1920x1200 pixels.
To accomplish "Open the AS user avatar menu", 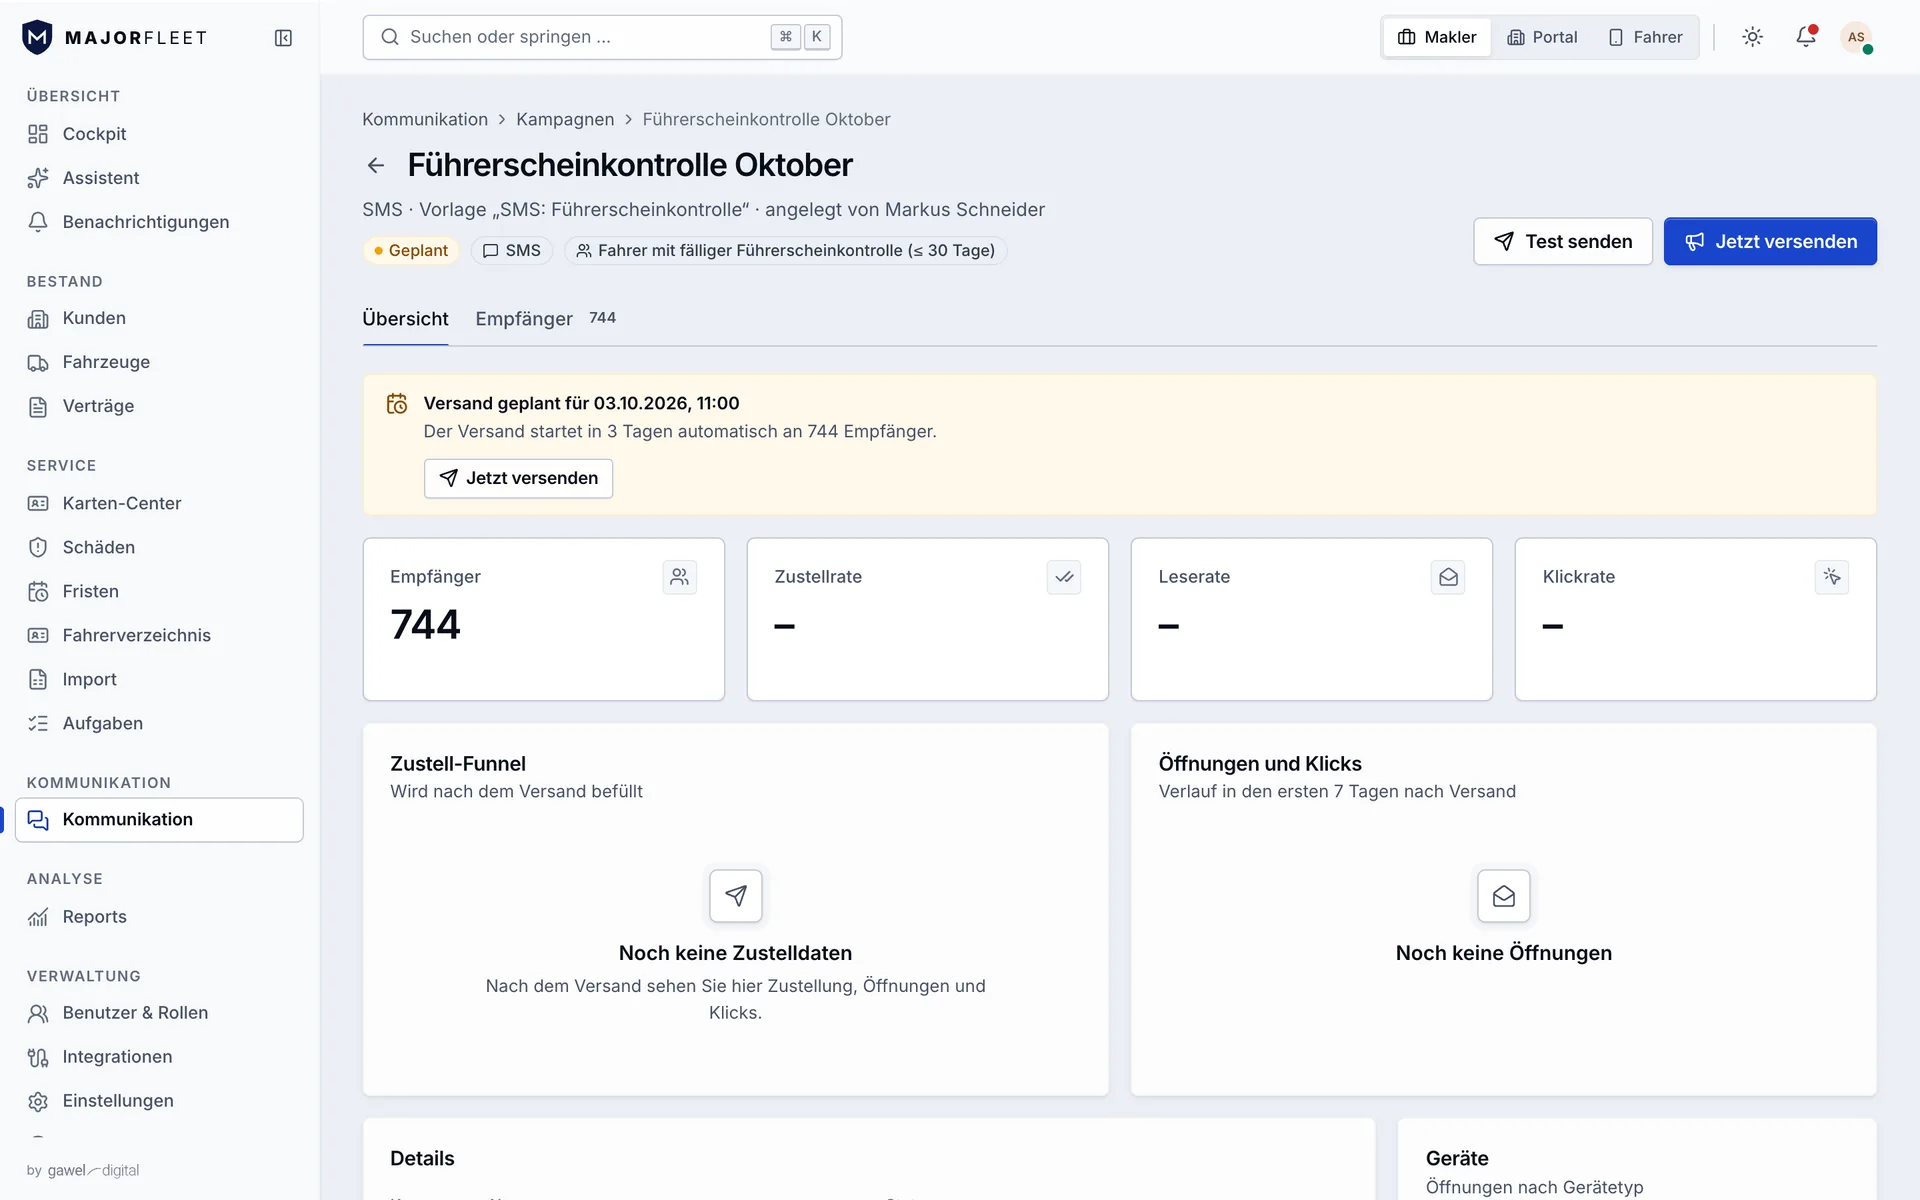I will [x=1856, y=37].
